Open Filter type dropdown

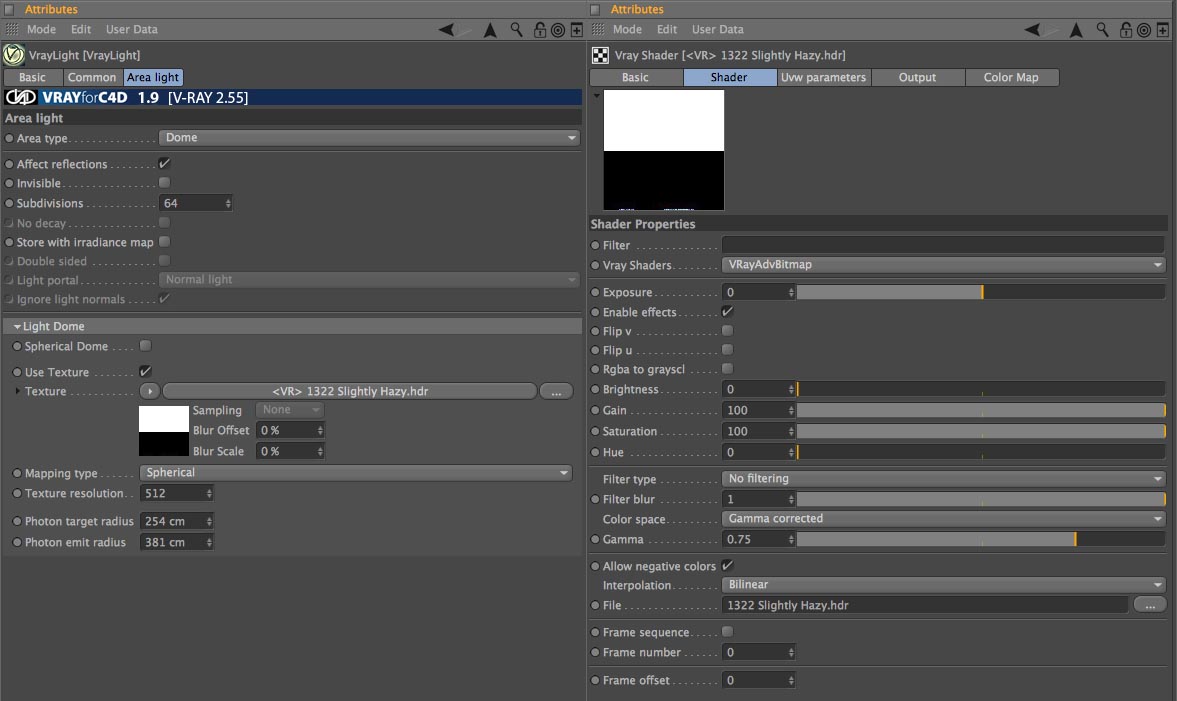(944, 479)
